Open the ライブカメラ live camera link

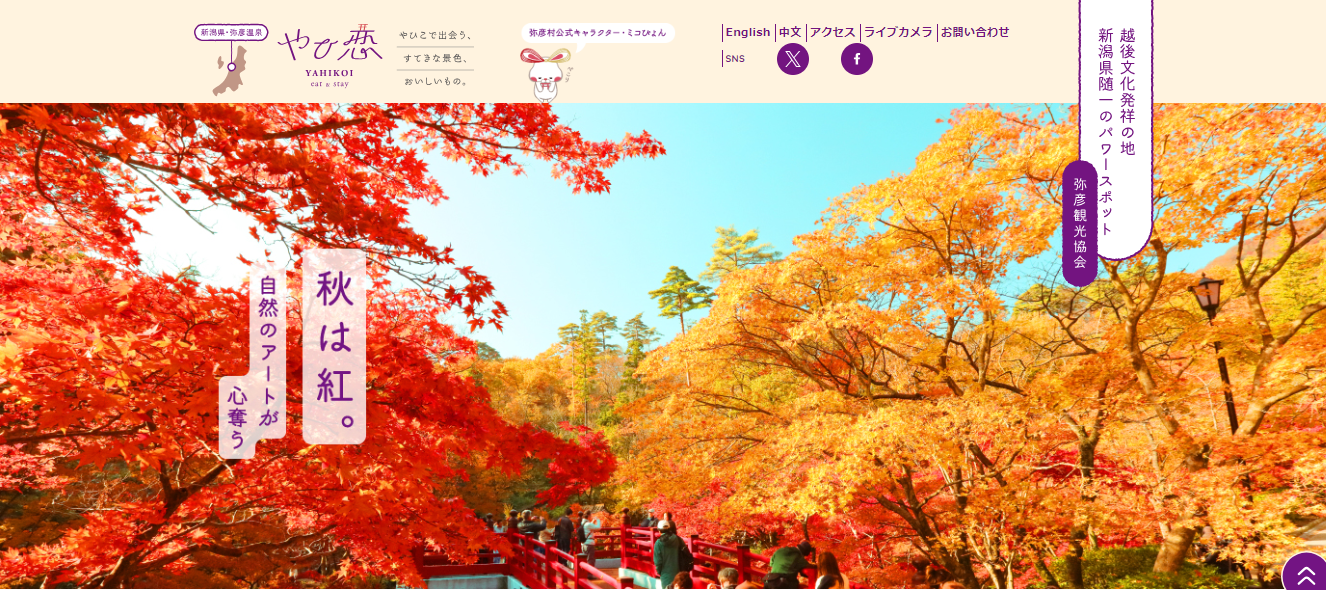click(x=899, y=32)
